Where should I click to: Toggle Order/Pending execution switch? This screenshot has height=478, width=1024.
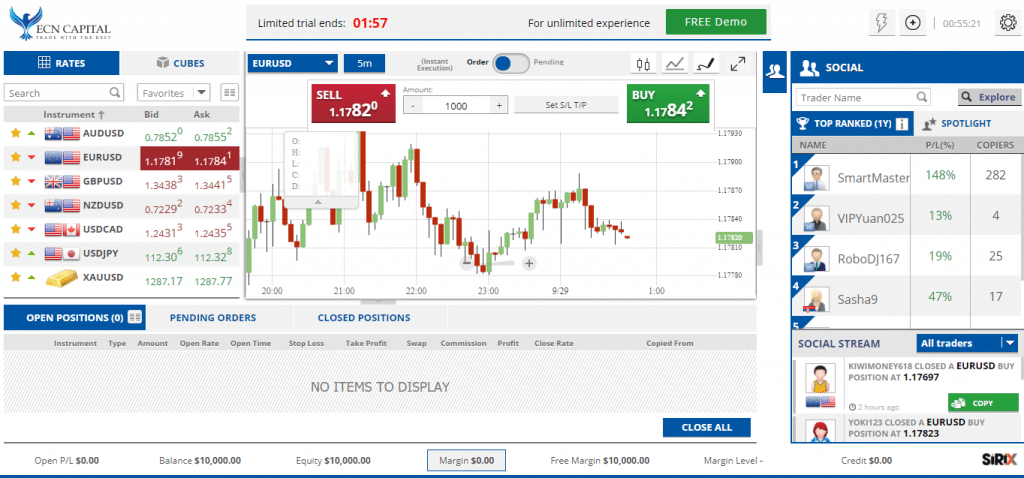pyautogui.click(x=510, y=63)
